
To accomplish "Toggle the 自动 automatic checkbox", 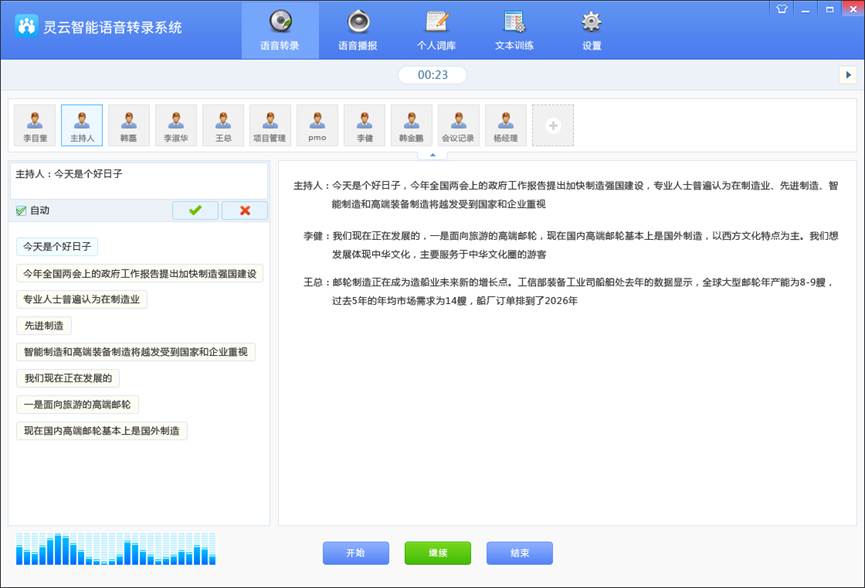I will click(x=21, y=210).
